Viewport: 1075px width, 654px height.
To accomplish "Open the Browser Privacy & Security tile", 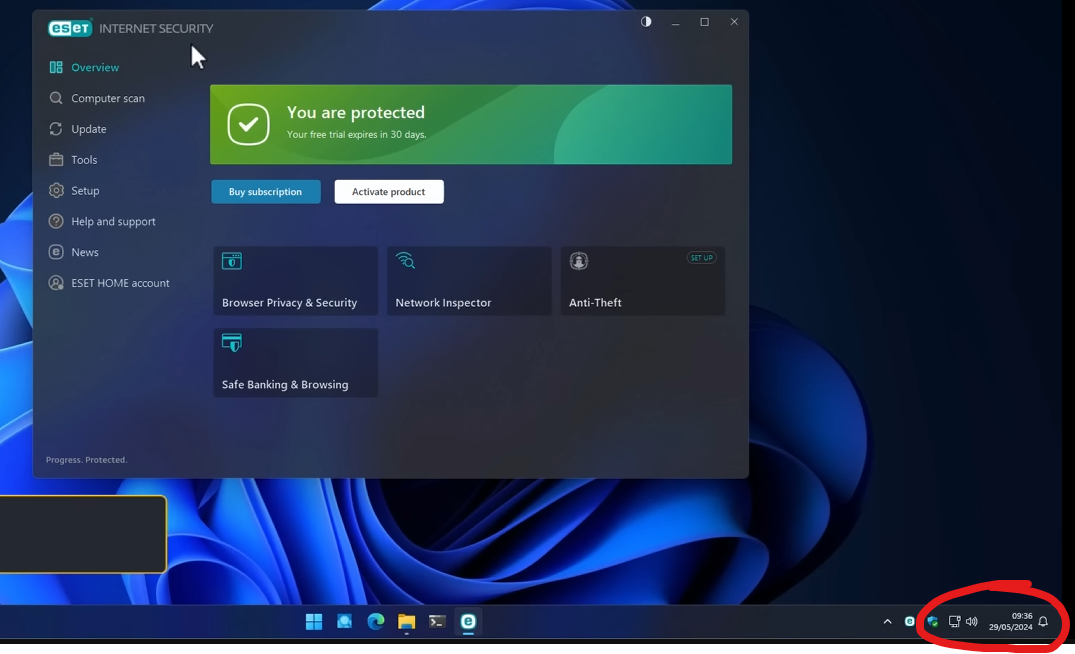I will [295, 281].
